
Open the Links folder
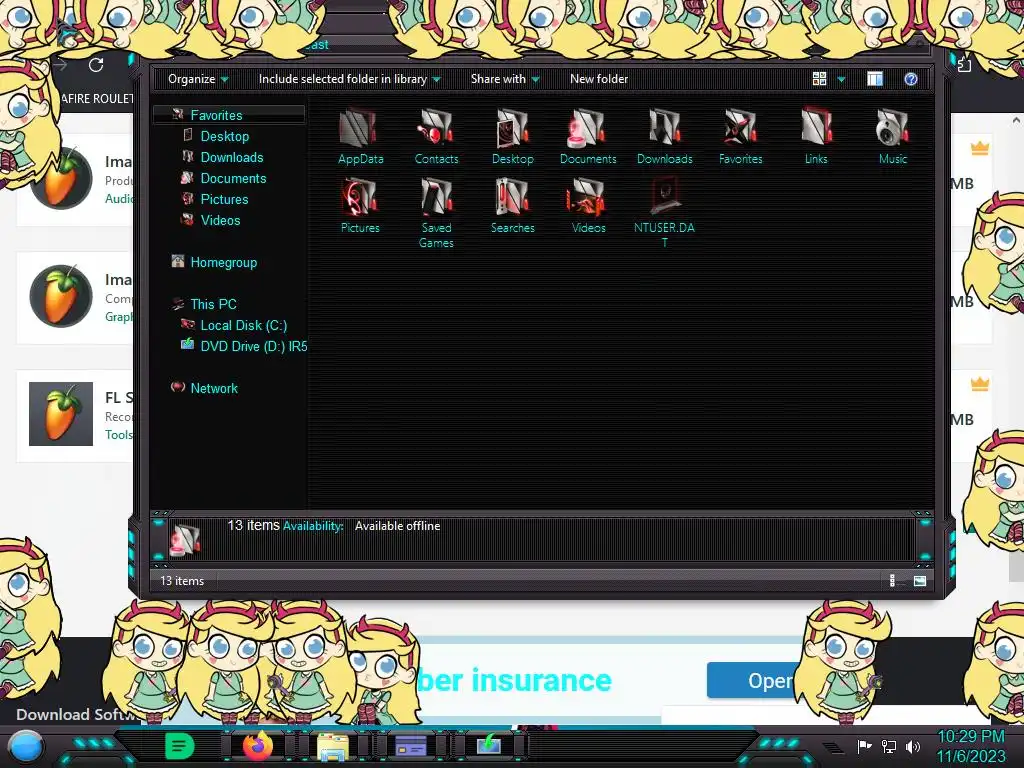click(816, 136)
